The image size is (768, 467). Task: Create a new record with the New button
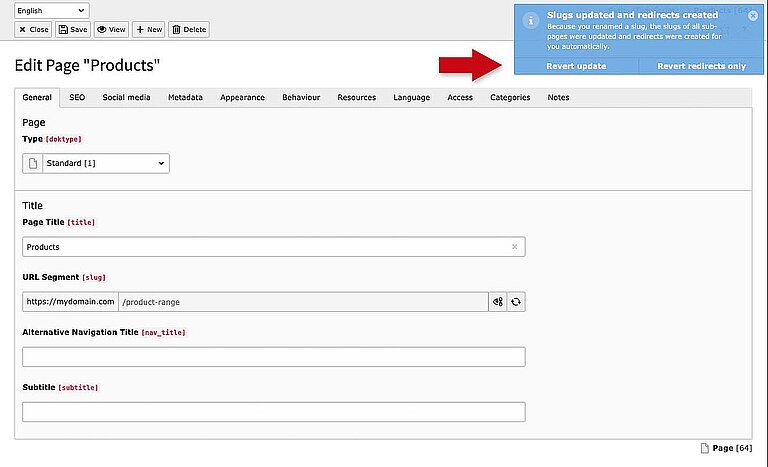[x=148, y=29]
